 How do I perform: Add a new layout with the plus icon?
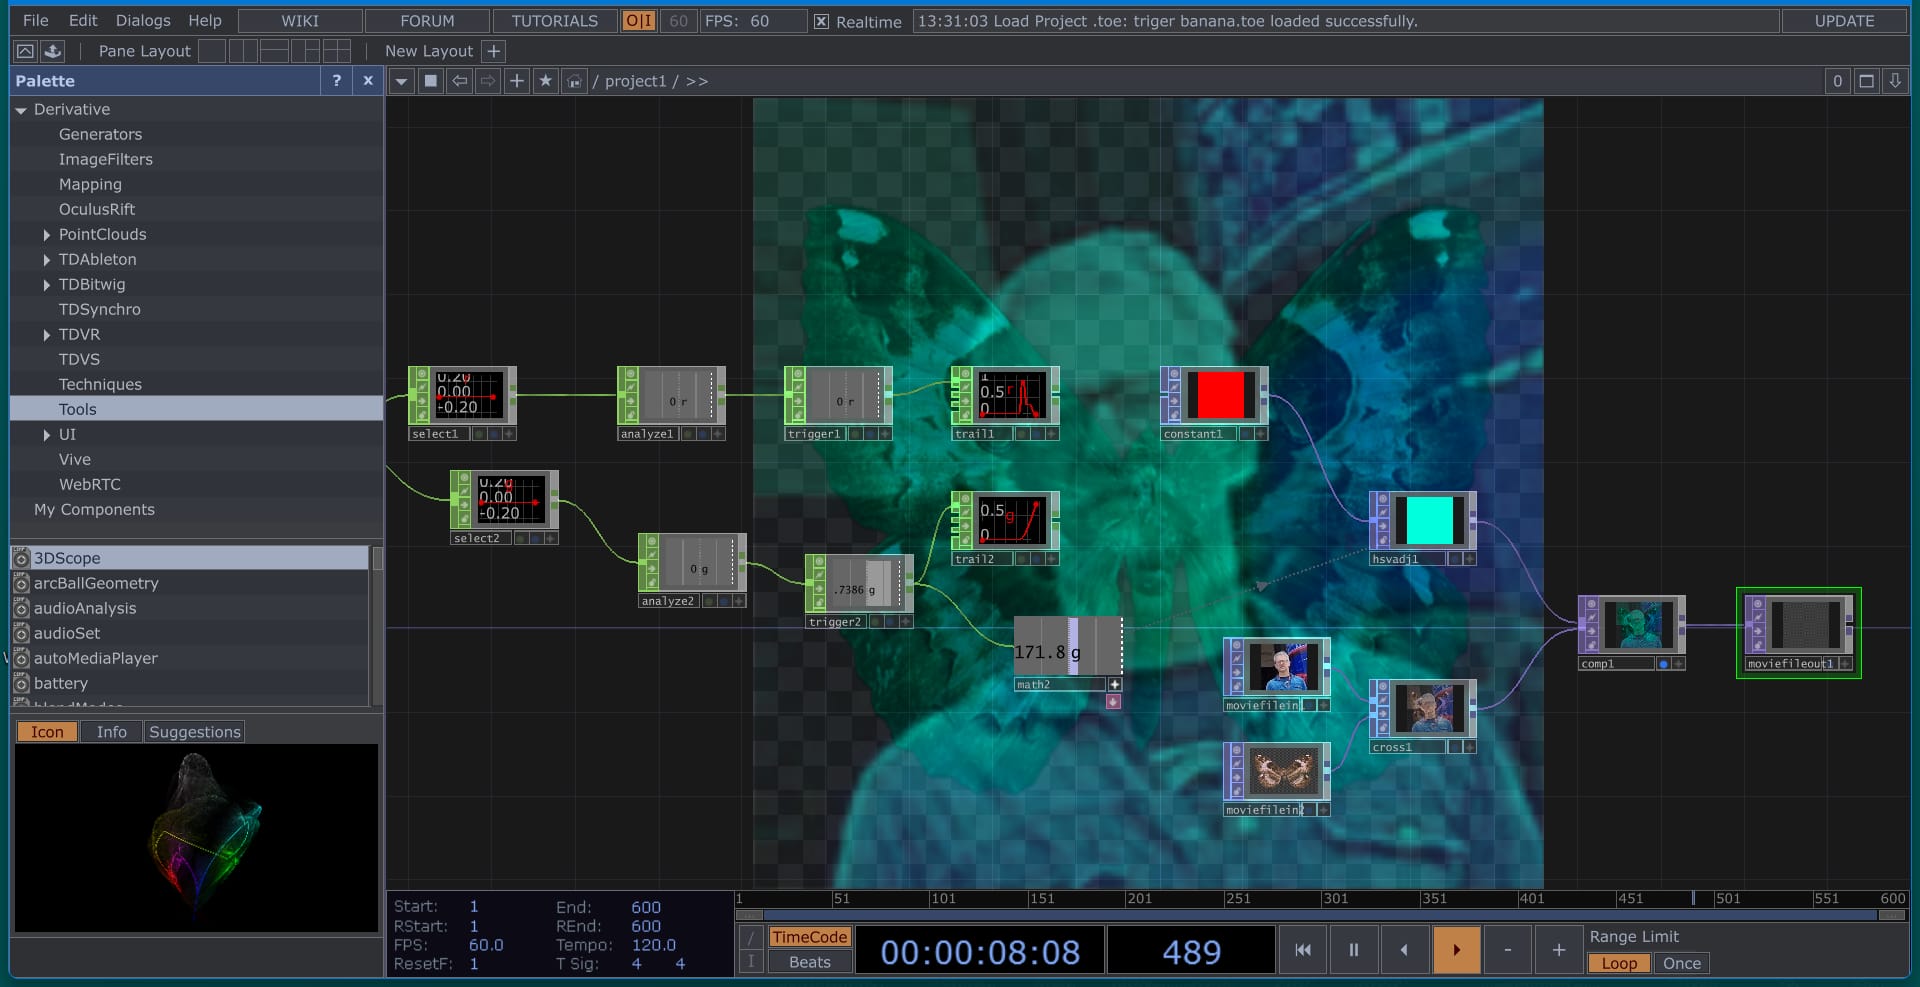tap(494, 51)
